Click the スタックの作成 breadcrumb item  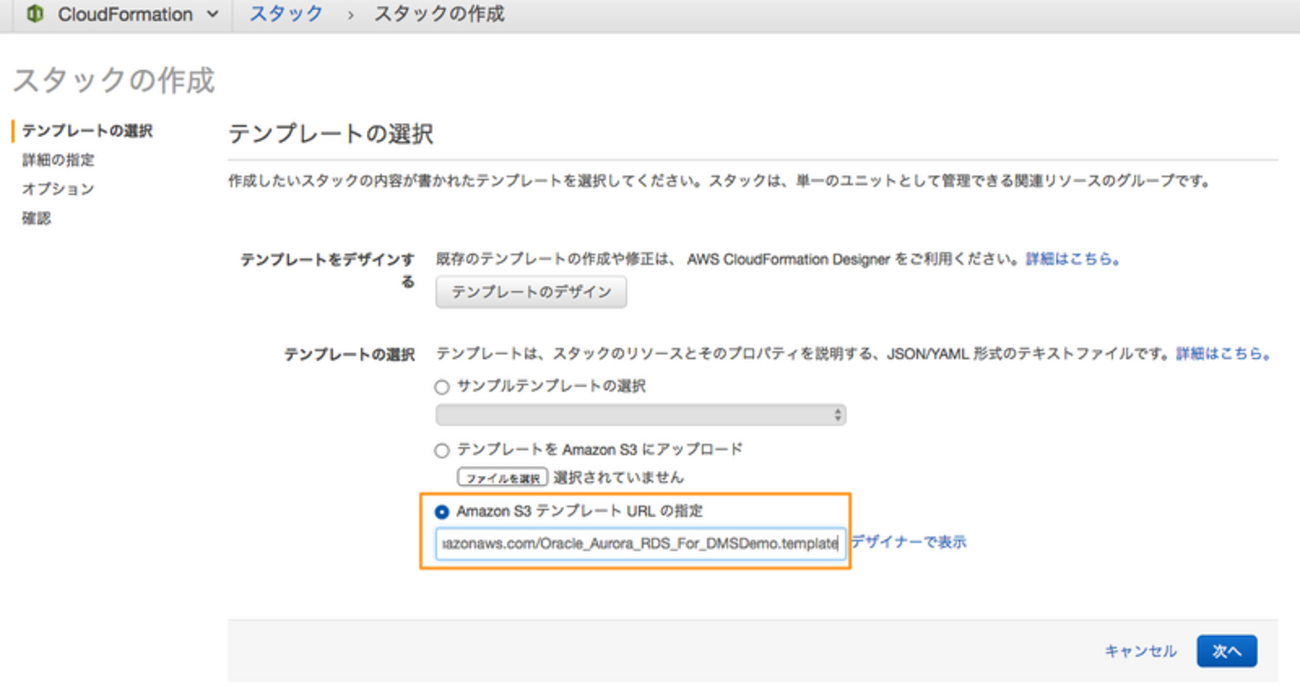tap(439, 14)
